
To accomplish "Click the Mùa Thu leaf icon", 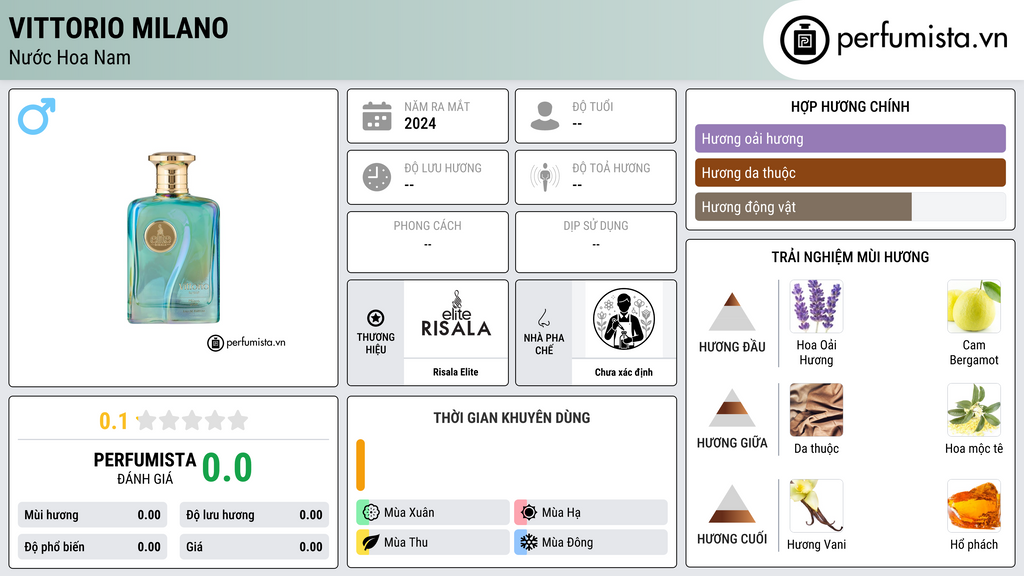I will (371, 542).
